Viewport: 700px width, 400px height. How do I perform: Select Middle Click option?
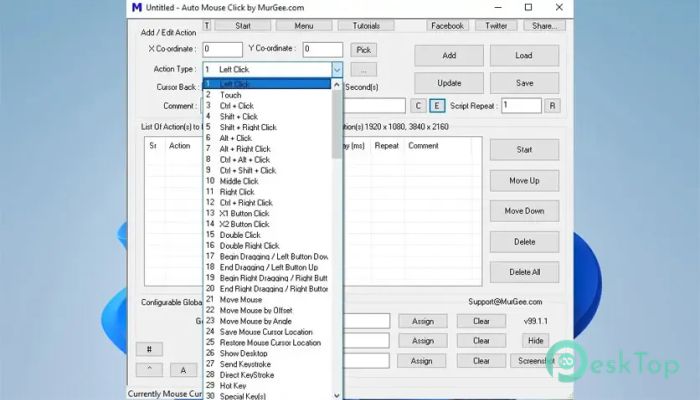click(267, 181)
